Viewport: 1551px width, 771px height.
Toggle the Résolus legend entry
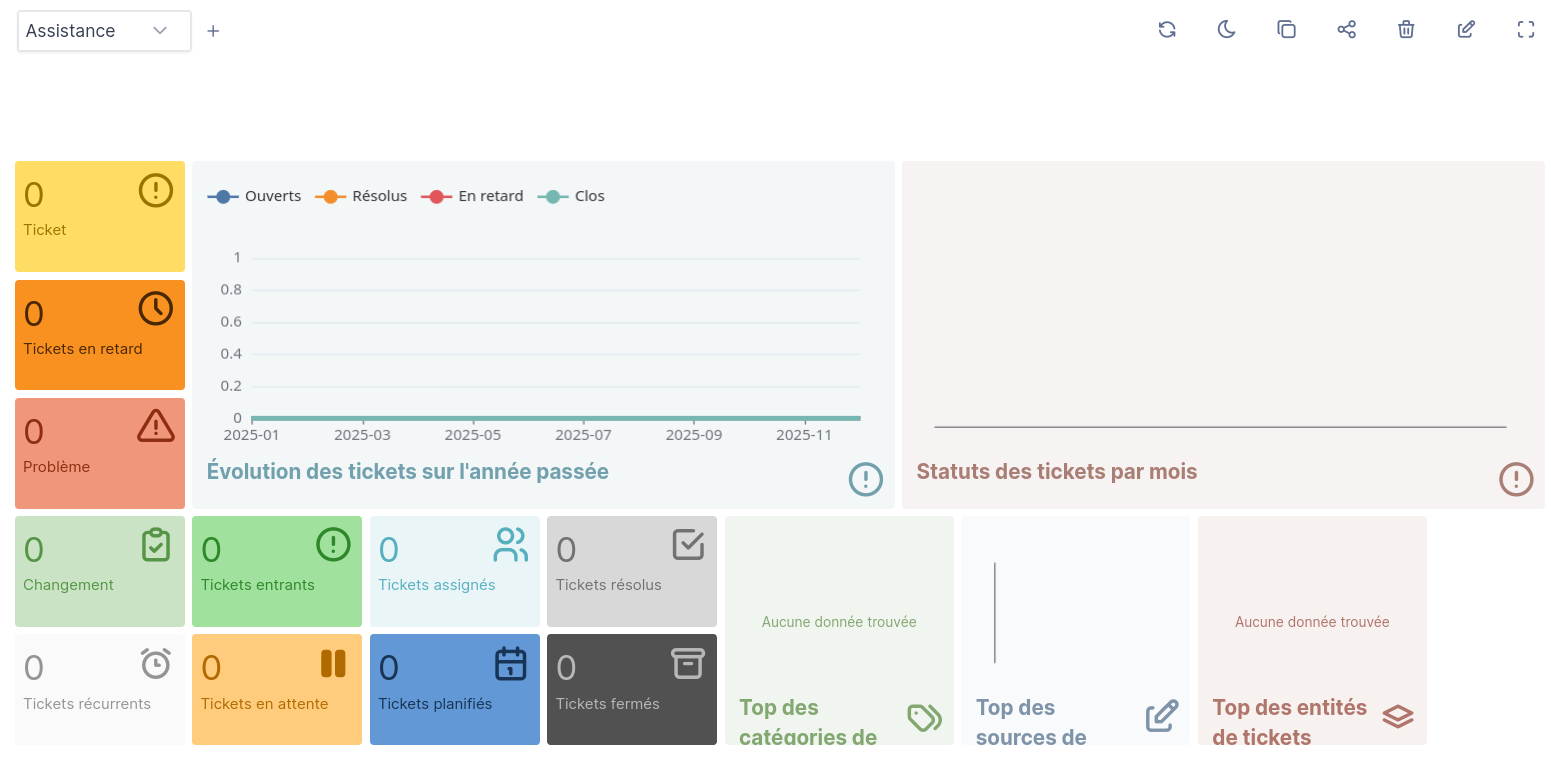tap(360, 196)
